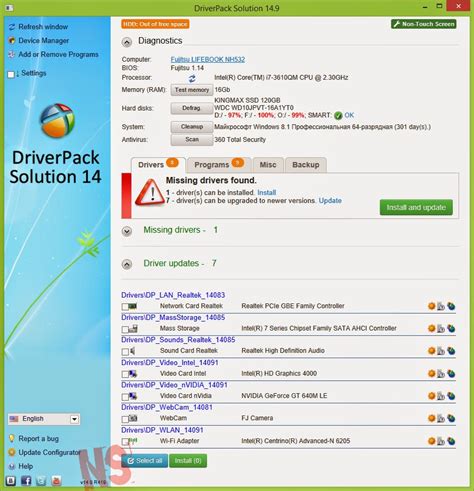Image resolution: width=474 pixels, height=491 pixels.
Task: Click gray device icon in SATA AHCI row
Action: click(x=441, y=329)
